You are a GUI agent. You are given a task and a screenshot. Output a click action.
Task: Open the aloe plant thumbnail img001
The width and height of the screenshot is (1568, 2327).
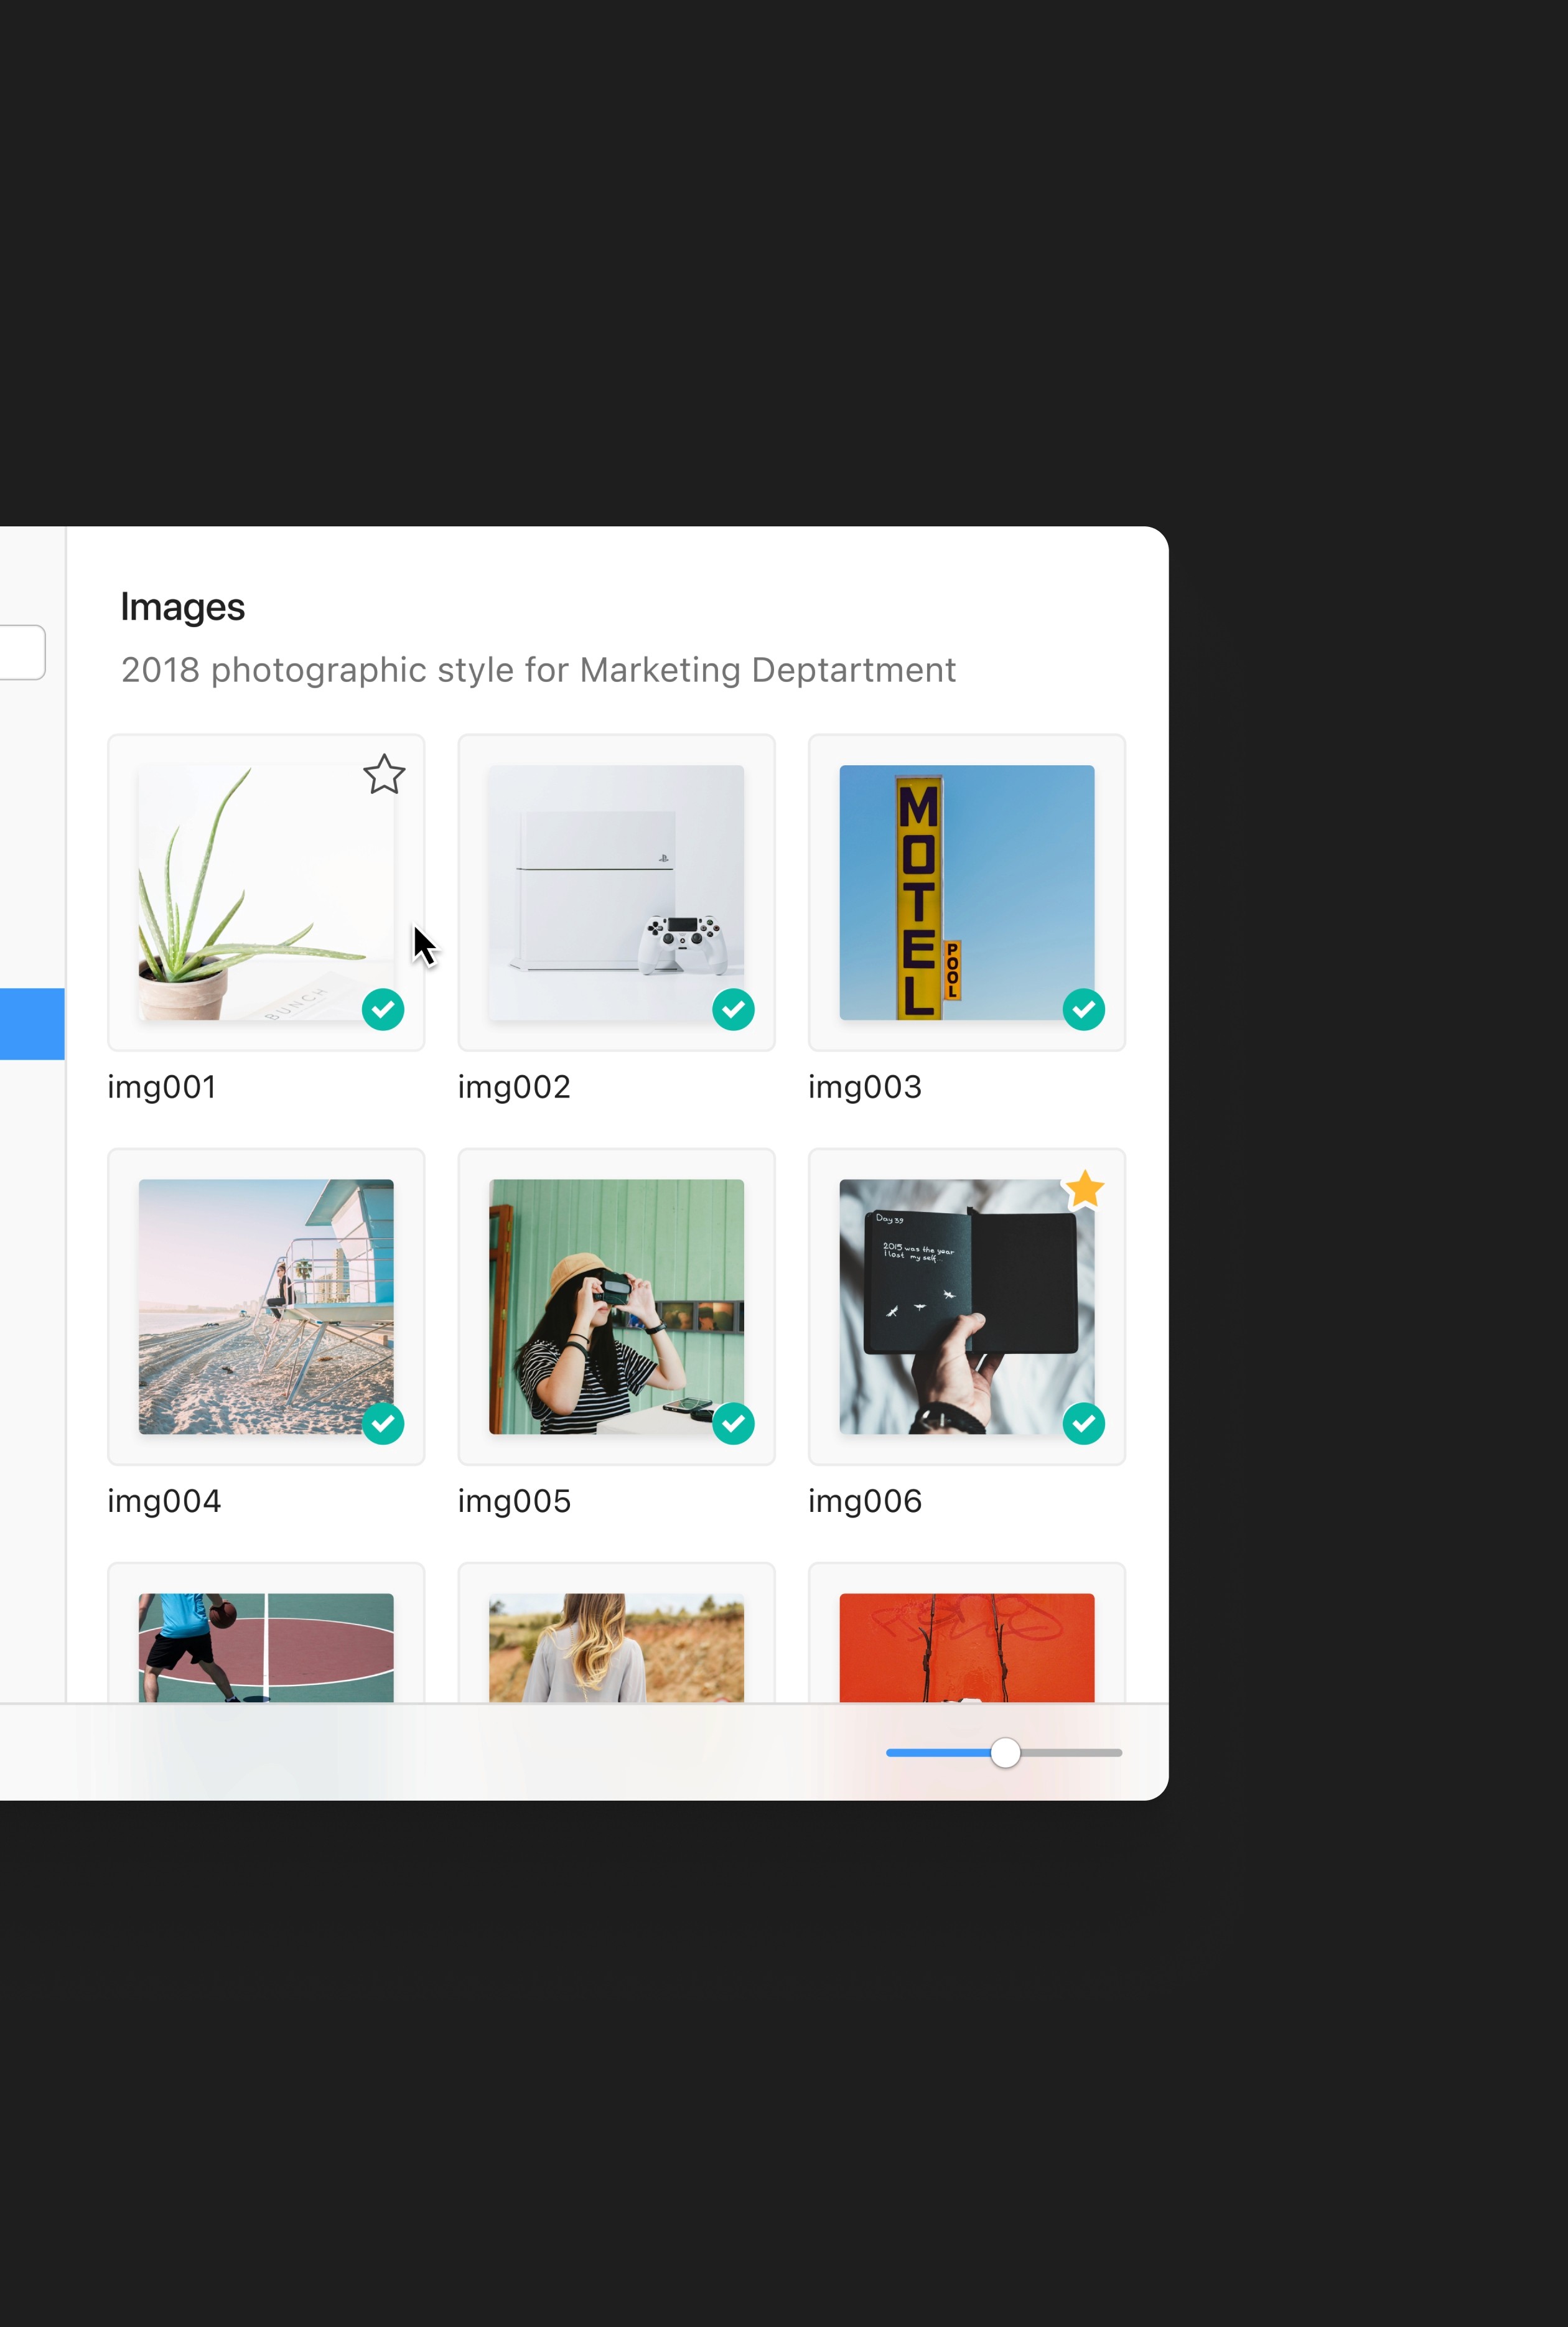[x=265, y=892]
